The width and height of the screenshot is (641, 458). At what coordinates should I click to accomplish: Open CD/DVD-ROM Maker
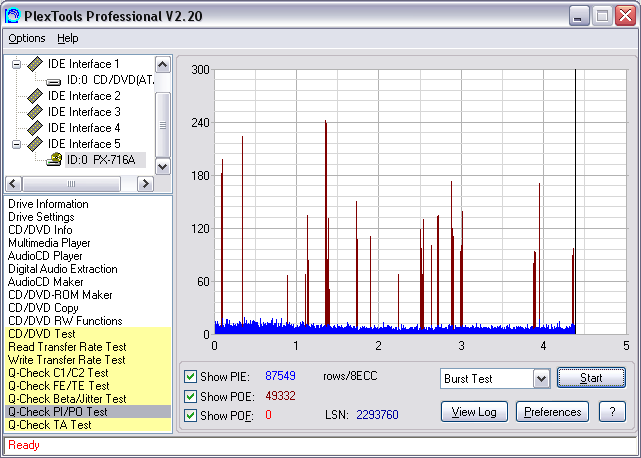(60, 295)
